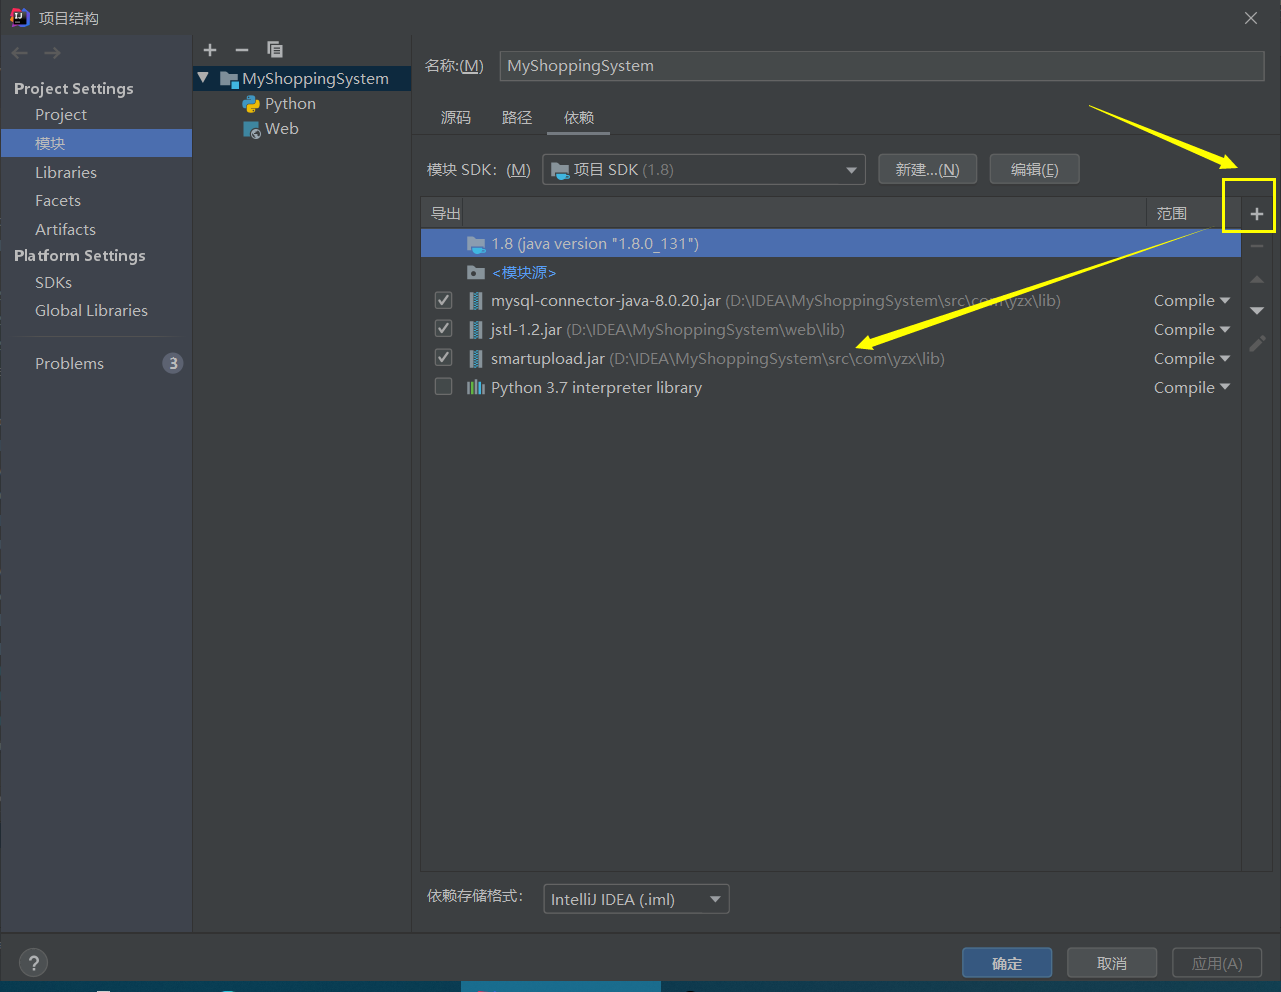Viewport: 1281px width, 992px height.
Task: Collapse the MyShoppingSystem tree node
Action: 203,77
